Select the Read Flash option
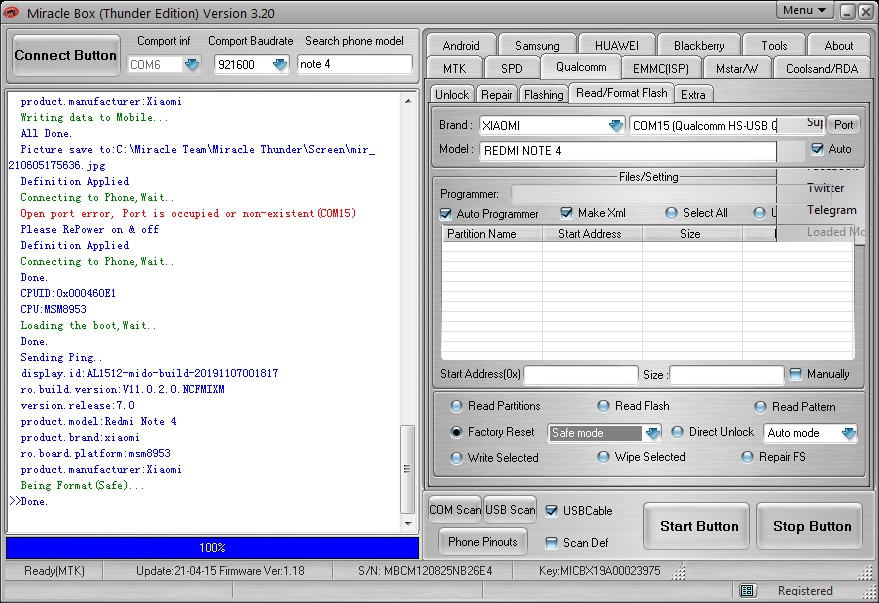 pyautogui.click(x=603, y=406)
